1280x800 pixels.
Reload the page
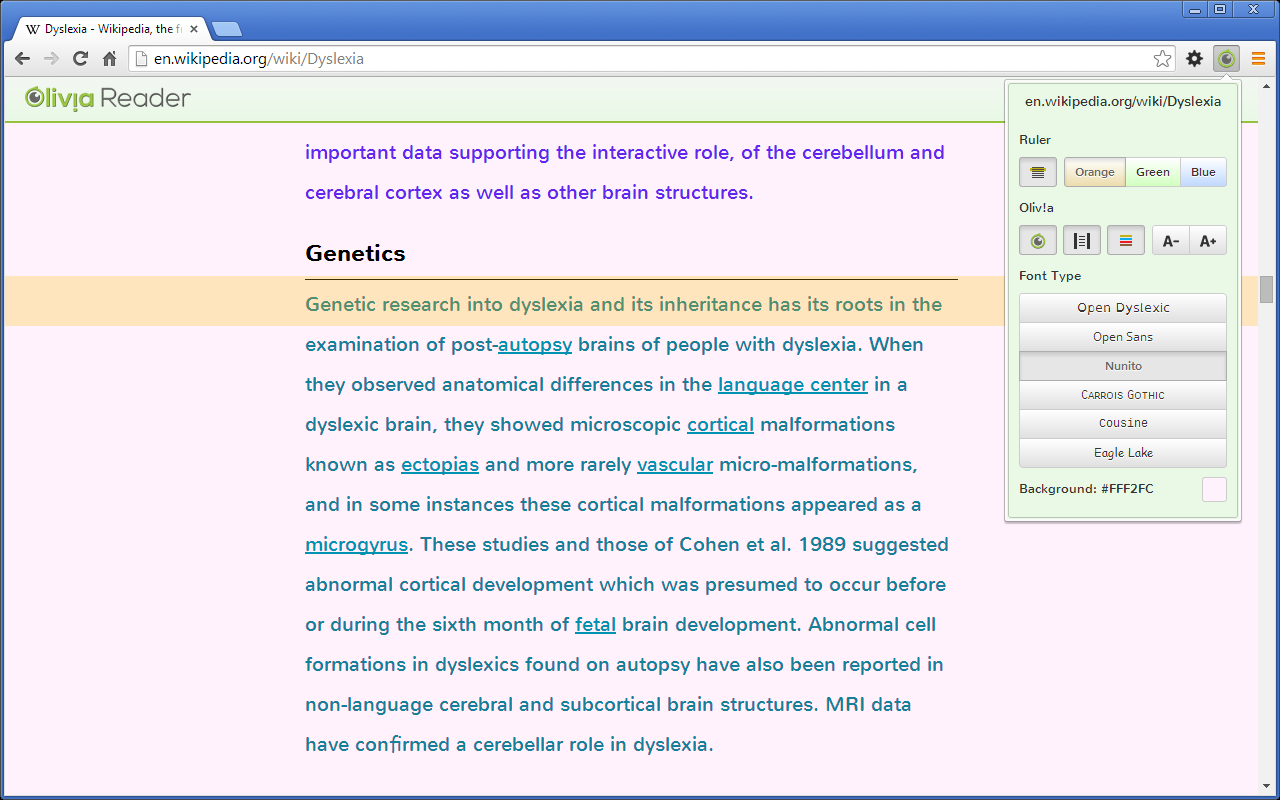[80, 59]
